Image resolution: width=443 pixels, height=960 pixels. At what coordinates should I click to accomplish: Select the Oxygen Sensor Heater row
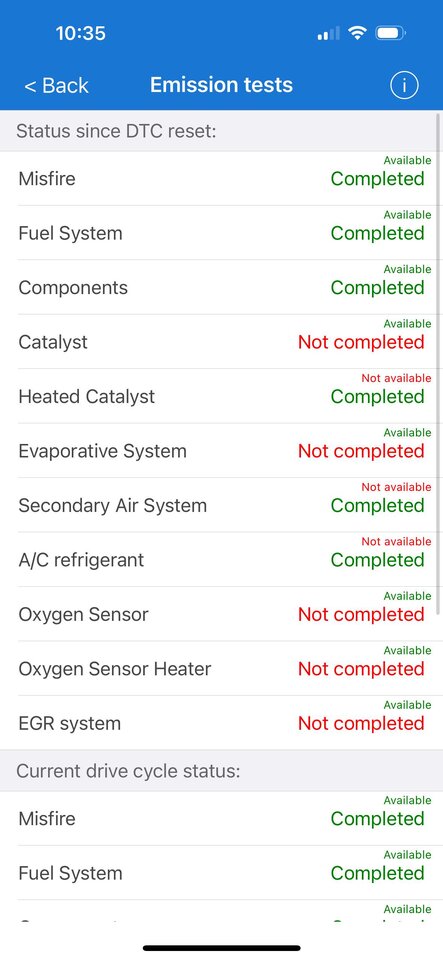[222, 669]
